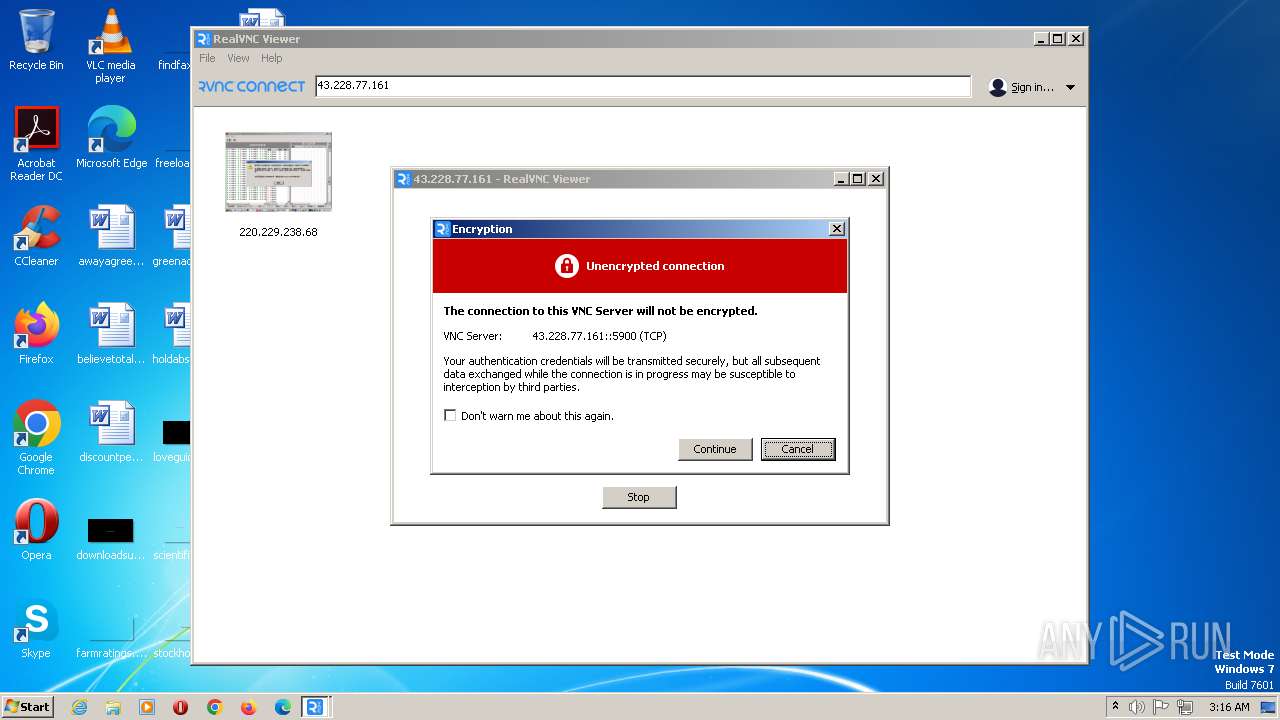The height and width of the screenshot is (720, 1280).
Task: Expand Sign in dropdown arrow
Action: pyautogui.click(x=1070, y=88)
